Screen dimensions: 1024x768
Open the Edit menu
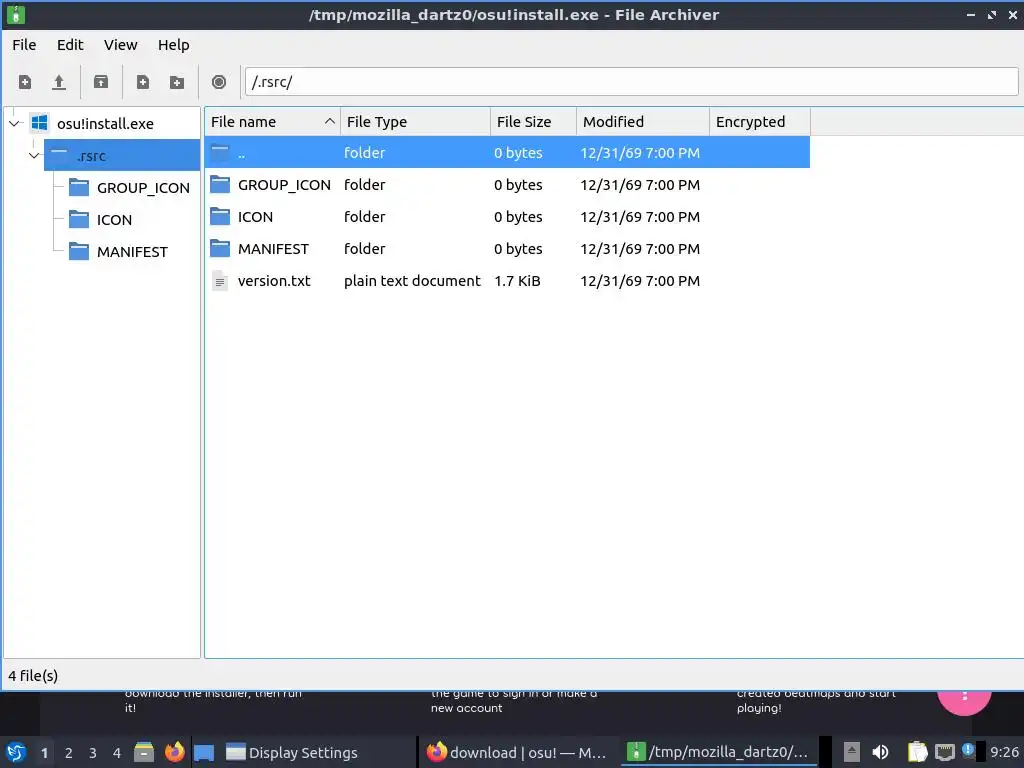(70, 45)
